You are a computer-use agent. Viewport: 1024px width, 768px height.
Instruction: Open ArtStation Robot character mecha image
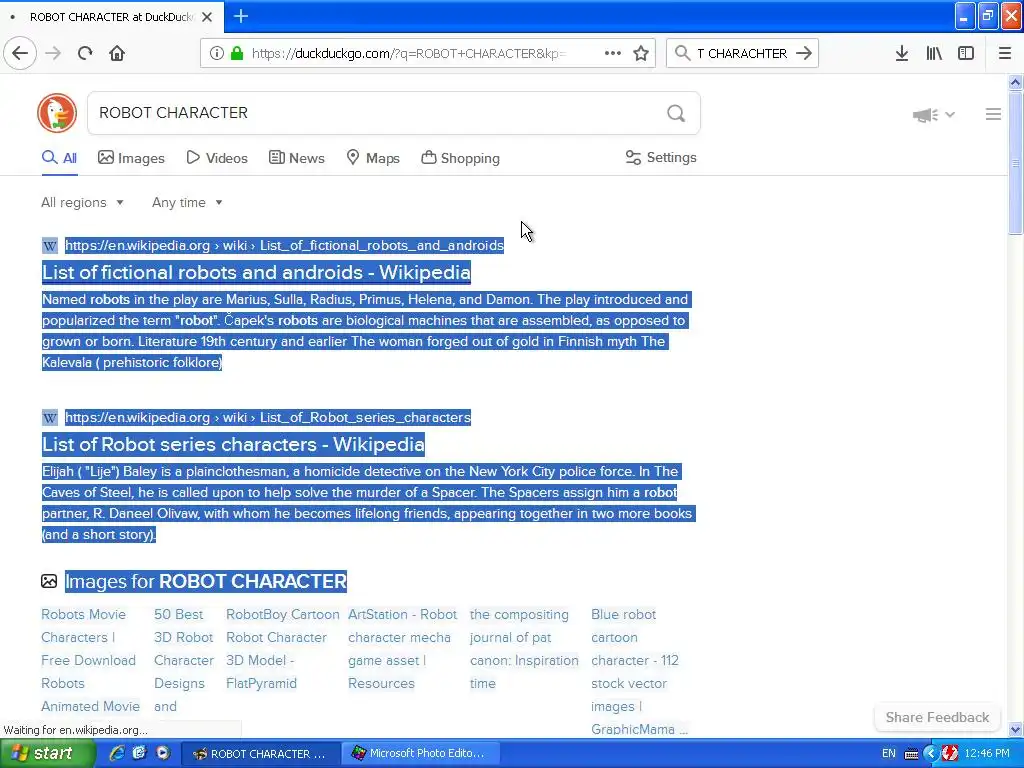tap(402, 649)
